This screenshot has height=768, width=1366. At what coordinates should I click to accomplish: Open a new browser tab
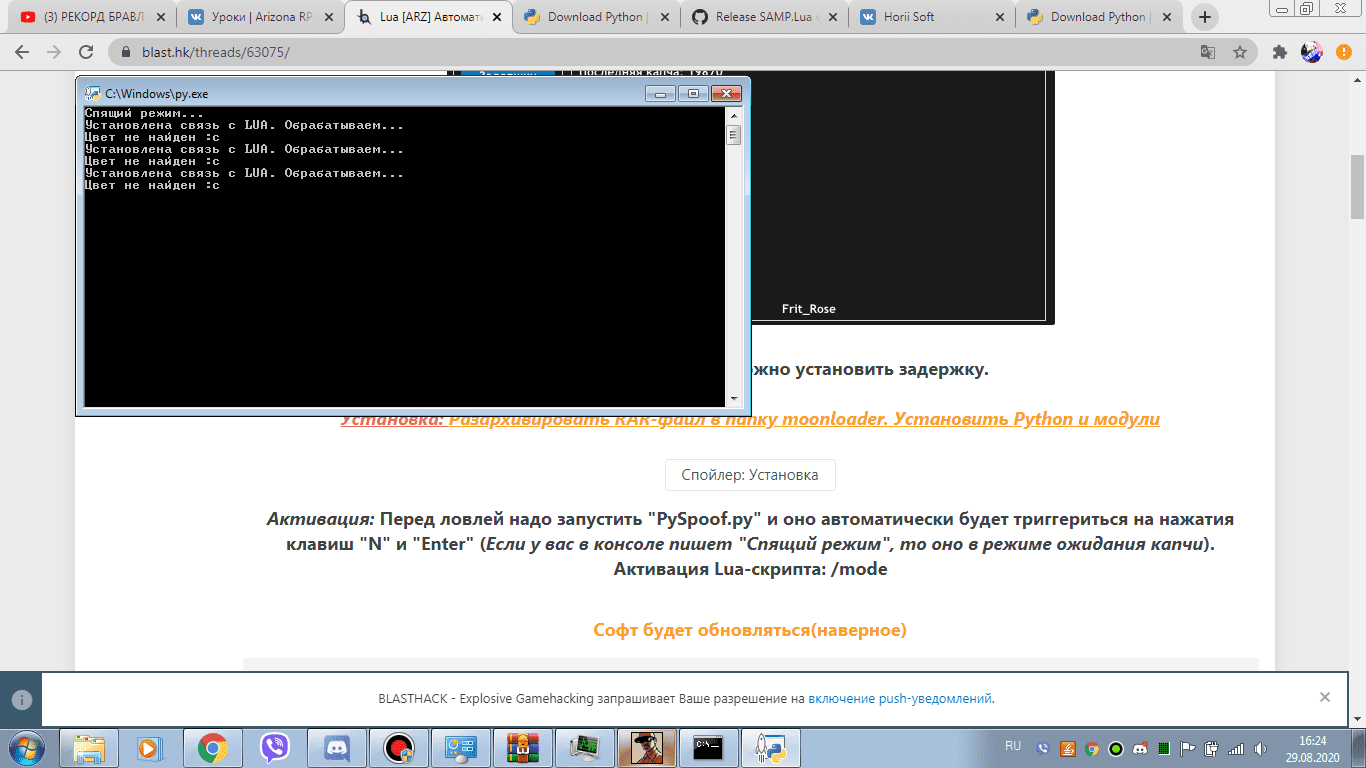[x=1206, y=17]
